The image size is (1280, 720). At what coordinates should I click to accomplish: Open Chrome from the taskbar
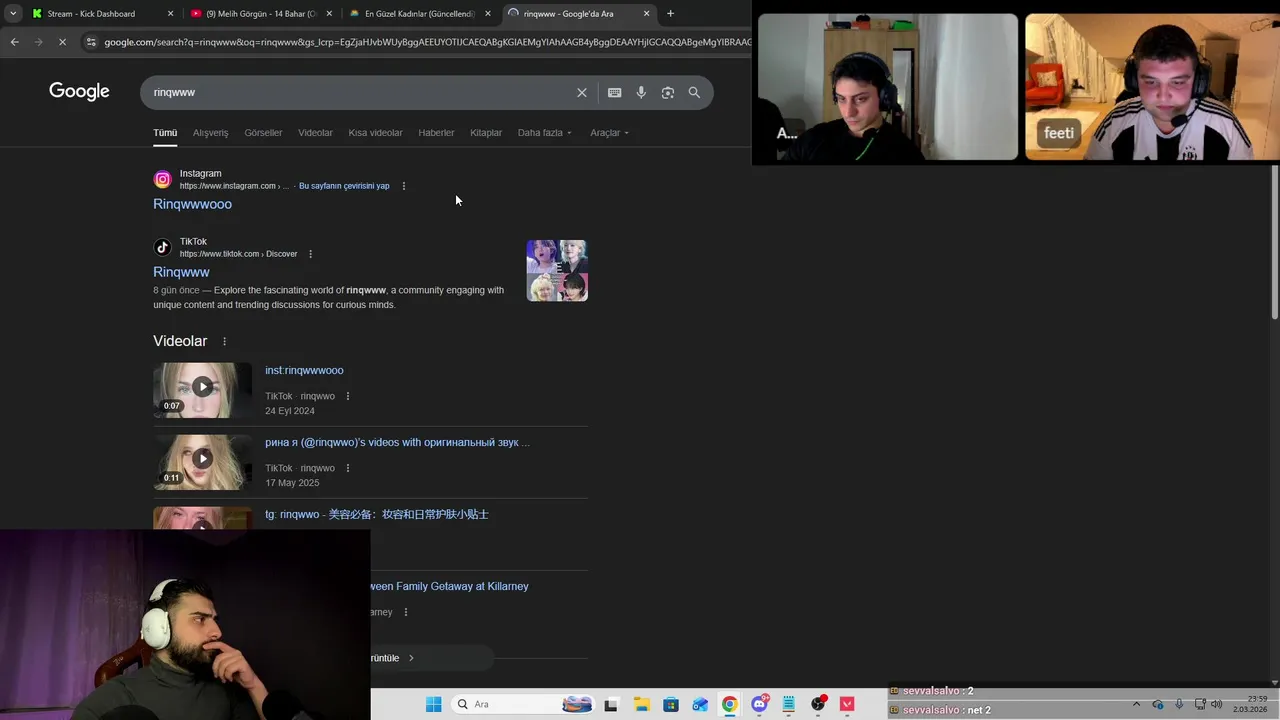[x=730, y=704]
